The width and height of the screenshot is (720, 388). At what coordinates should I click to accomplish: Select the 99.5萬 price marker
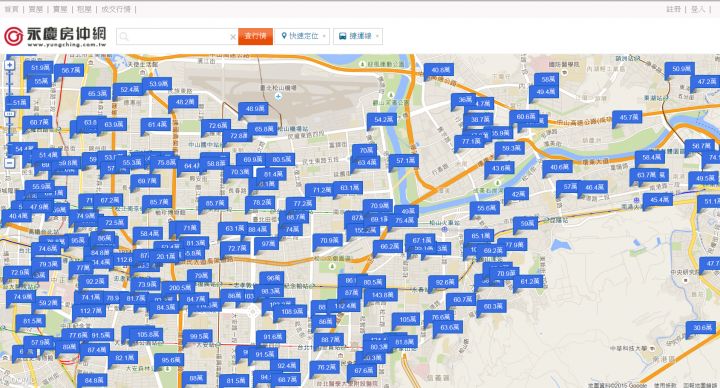click(x=198, y=337)
